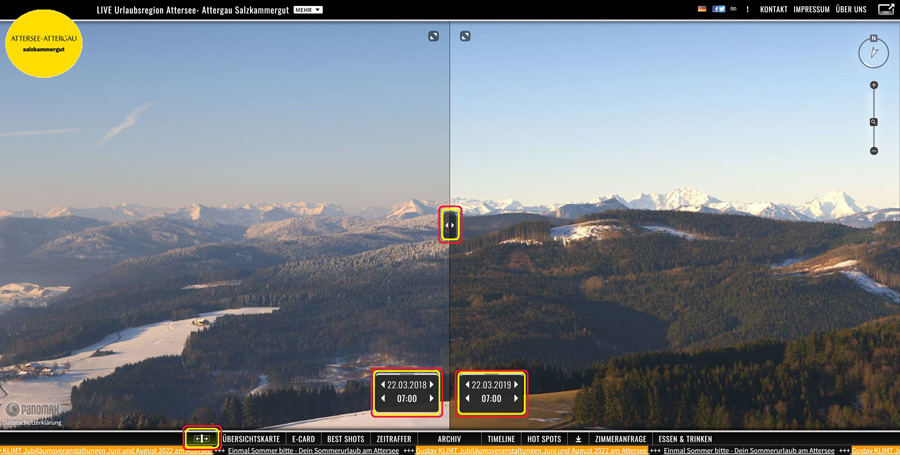Screen dimensions: 900x455
Task: Show HOT SPOTS
Action: 544,439
